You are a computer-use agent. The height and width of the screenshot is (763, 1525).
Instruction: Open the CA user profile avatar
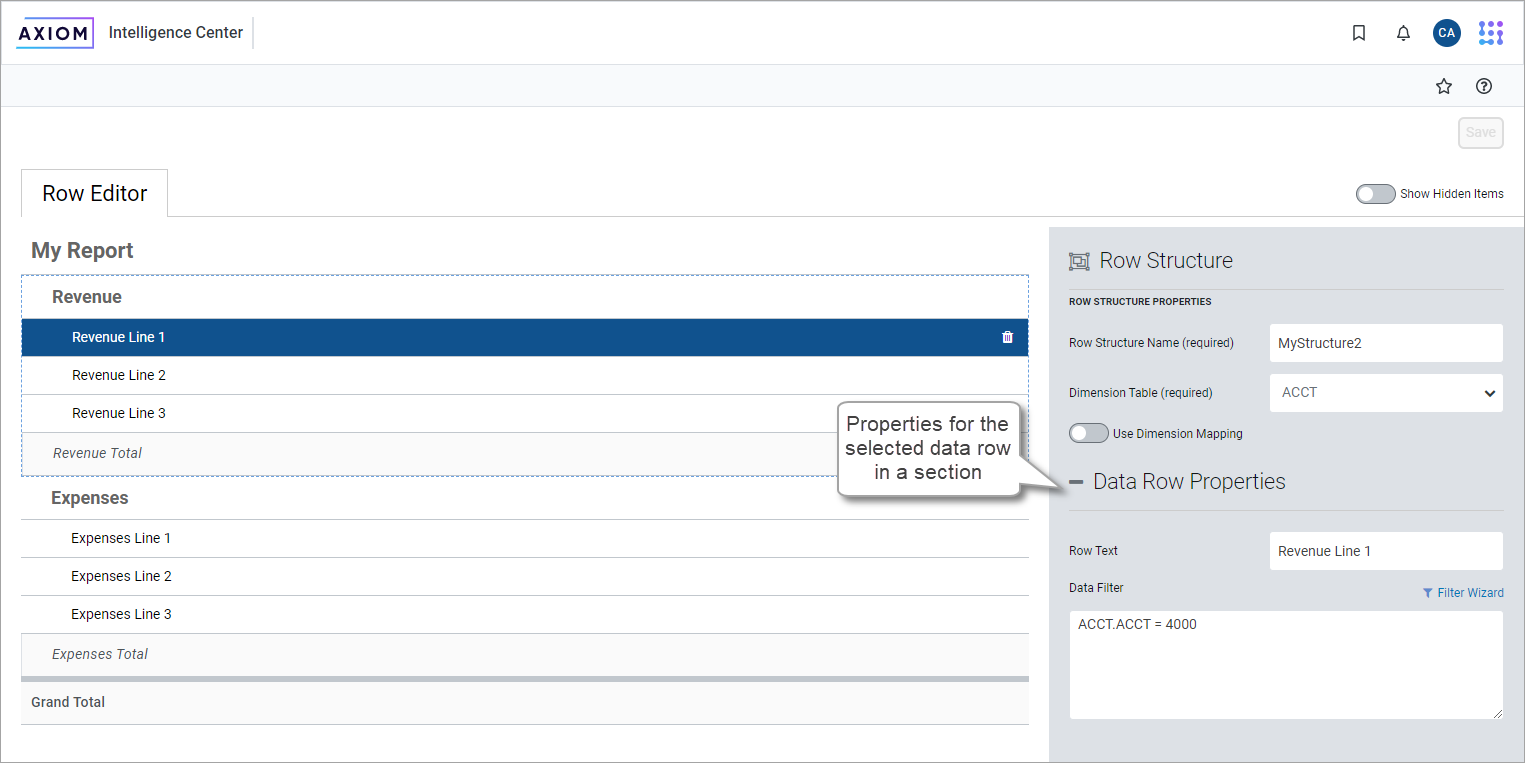[x=1446, y=33]
